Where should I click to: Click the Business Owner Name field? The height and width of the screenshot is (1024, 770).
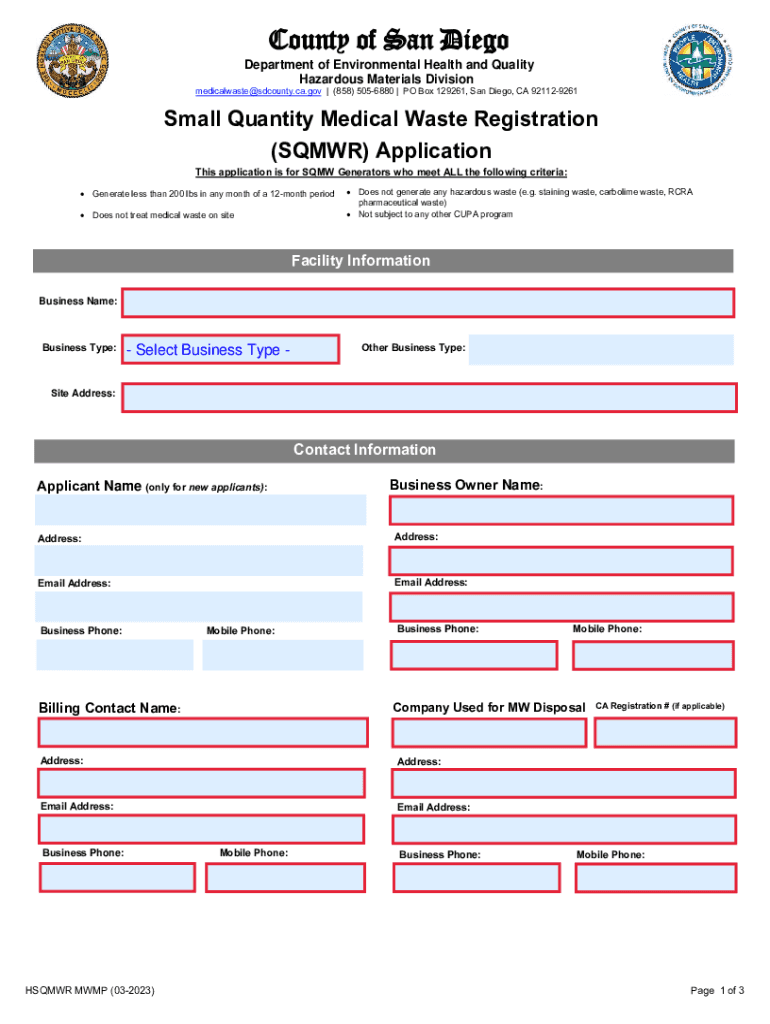point(561,510)
